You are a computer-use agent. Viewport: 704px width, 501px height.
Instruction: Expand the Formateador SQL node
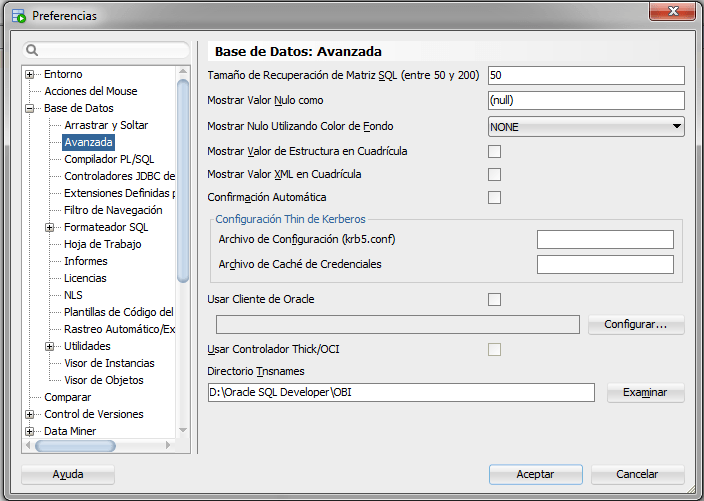coord(50,228)
